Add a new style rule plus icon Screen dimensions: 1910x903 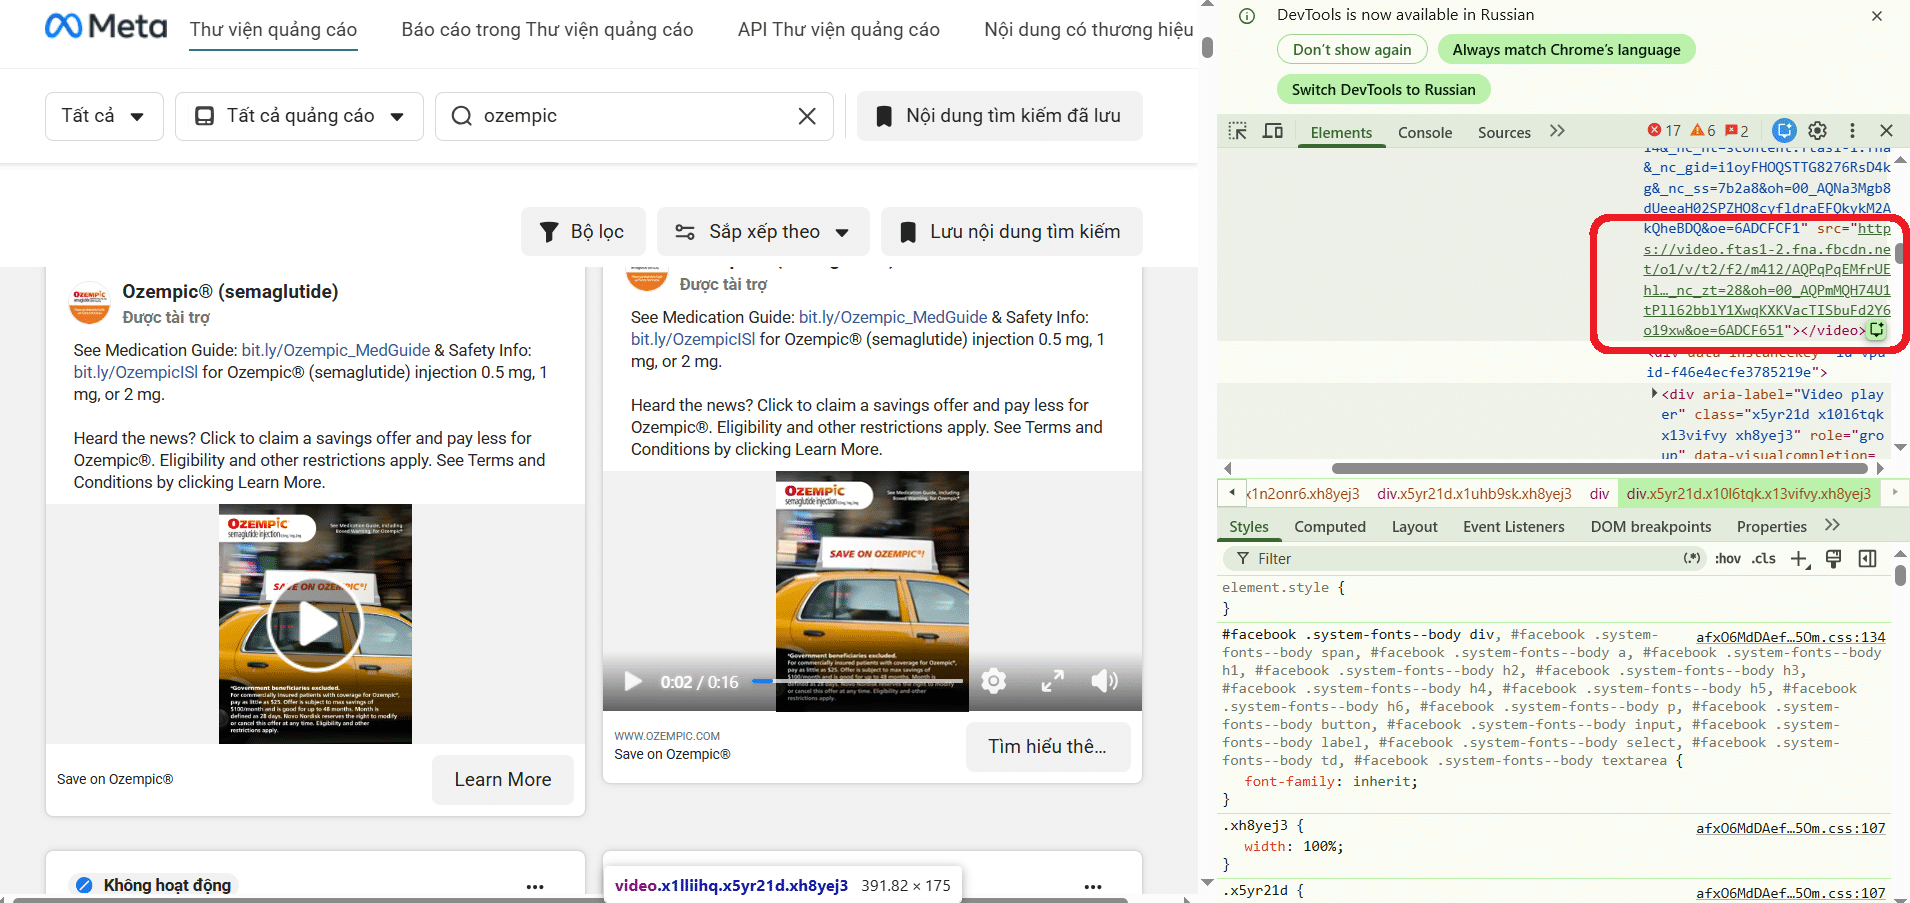click(1799, 559)
